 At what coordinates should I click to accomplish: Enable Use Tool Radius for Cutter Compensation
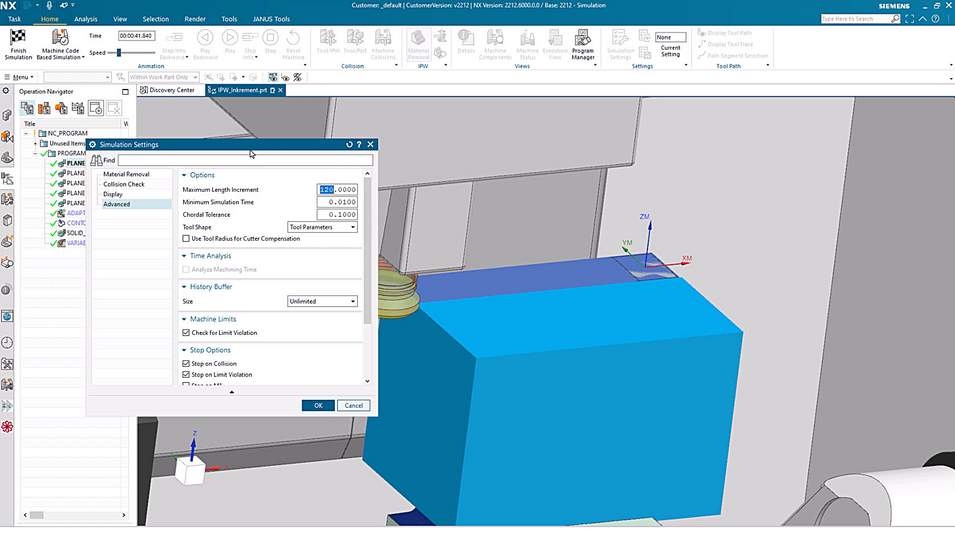pos(186,239)
